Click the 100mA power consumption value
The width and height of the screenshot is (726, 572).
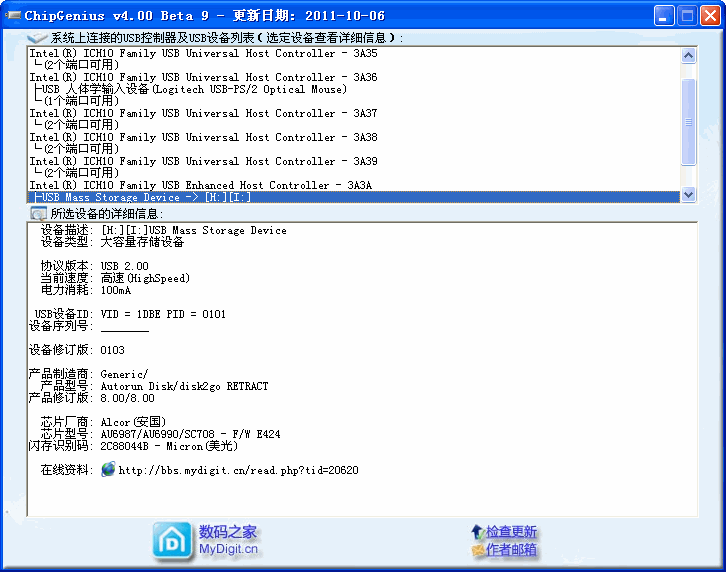coord(116,290)
